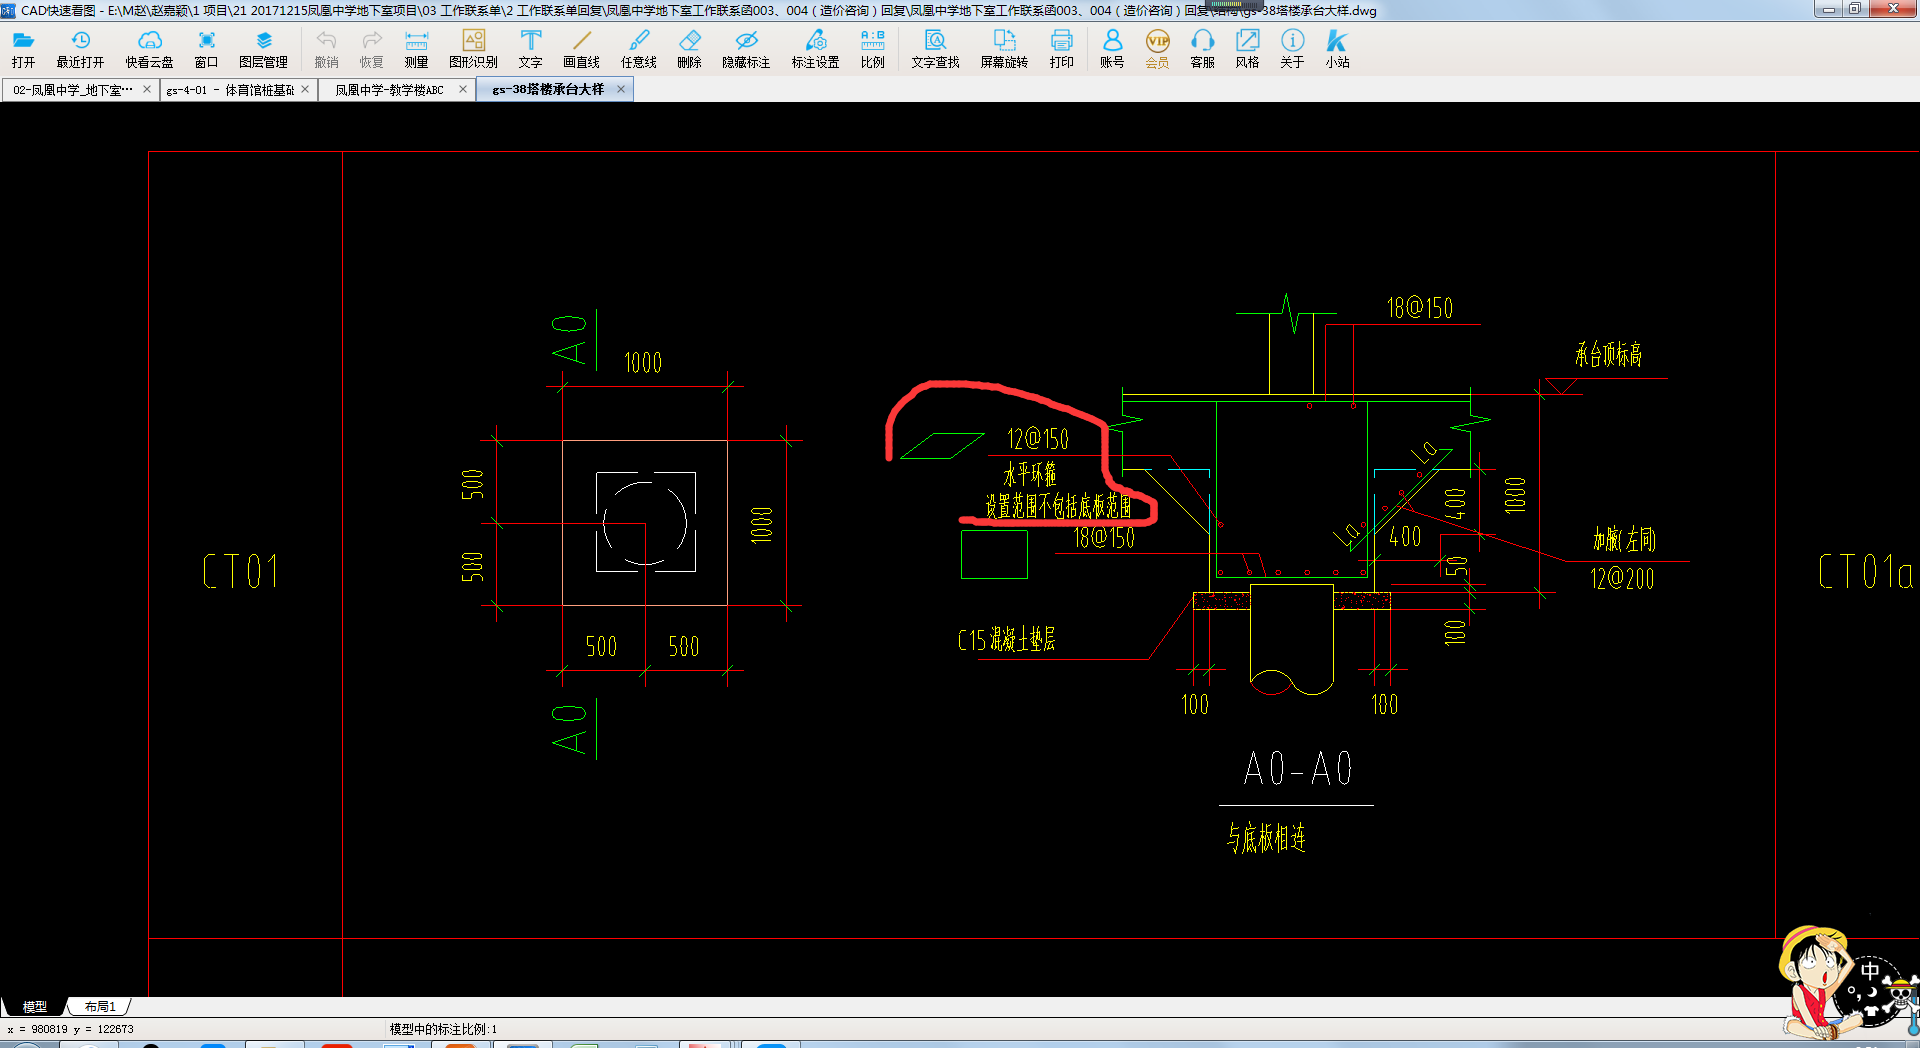This screenshot has height=1048, width=1920.
Task: Close the 02-凤凰中学_地下室 tab
Action: pyautogui.click(x=147, y=89)
